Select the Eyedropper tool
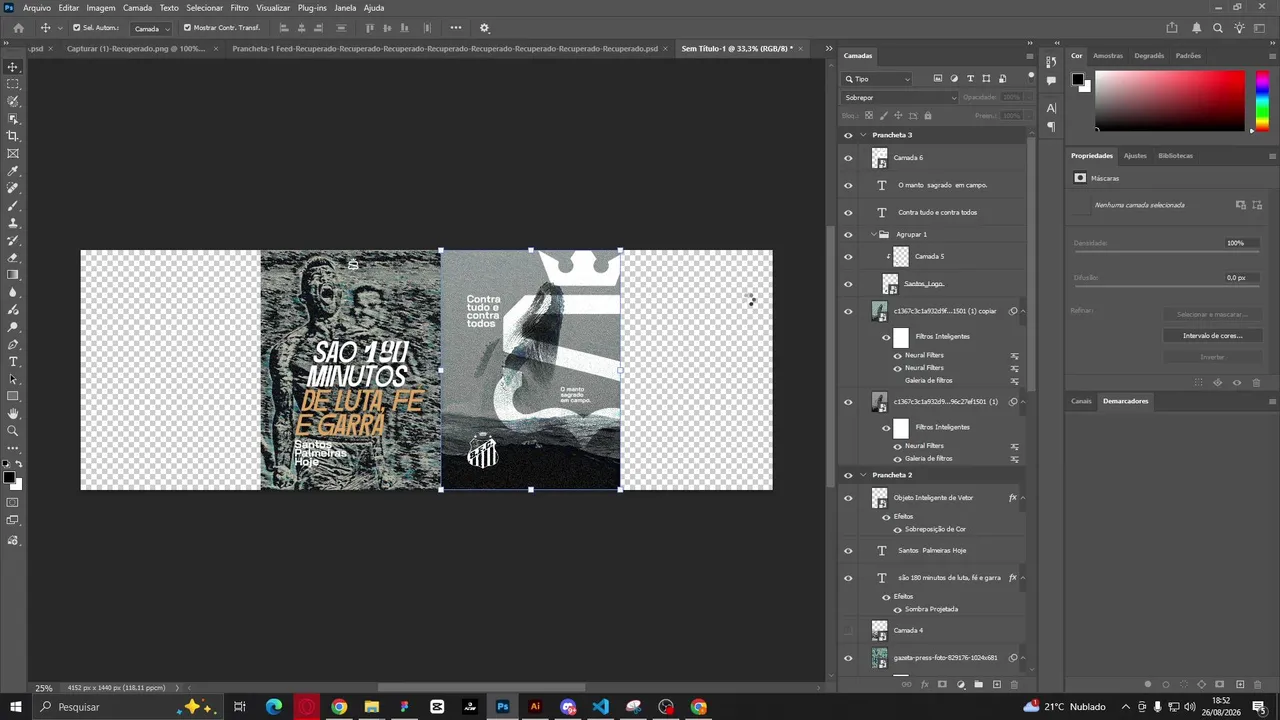 click(13, 171)
